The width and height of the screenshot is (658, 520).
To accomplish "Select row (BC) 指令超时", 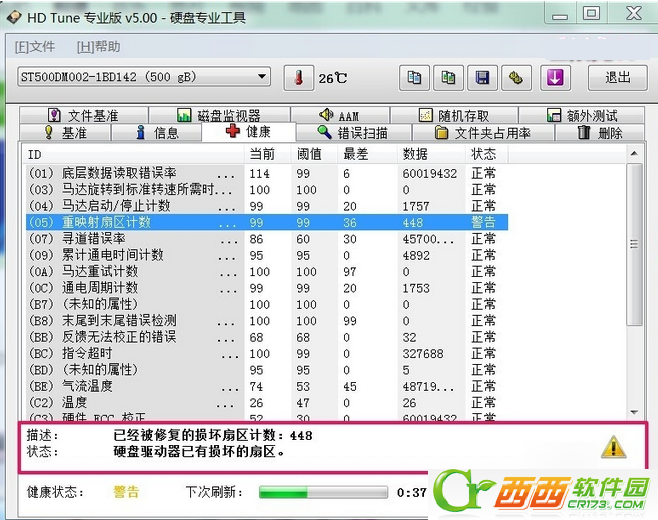I will (x=267, y=353).
